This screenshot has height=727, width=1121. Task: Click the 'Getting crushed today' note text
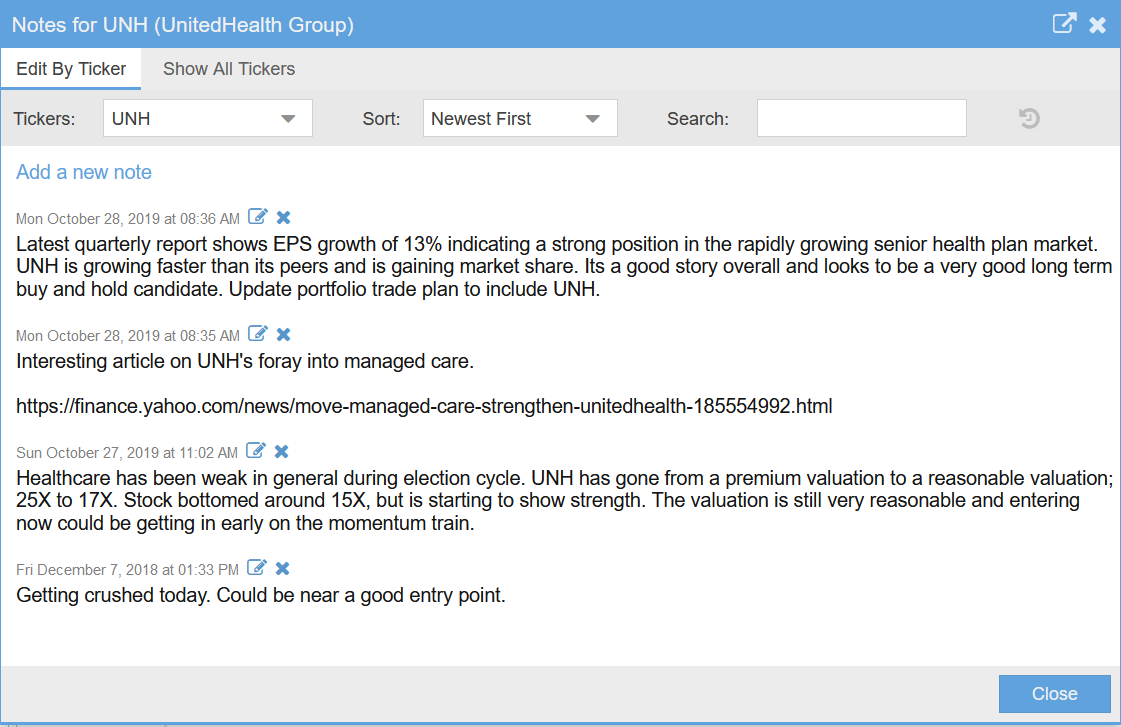[x=260, y=595]
